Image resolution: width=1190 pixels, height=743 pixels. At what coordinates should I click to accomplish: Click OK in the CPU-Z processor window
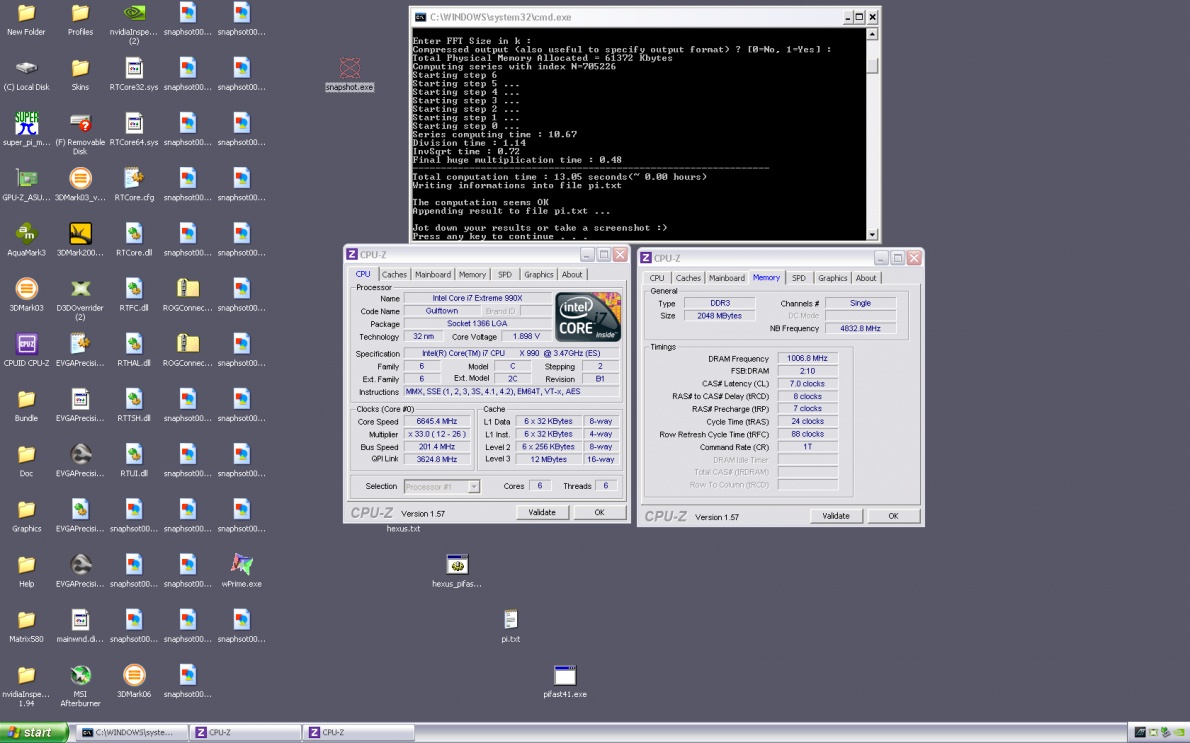[x=599, y=512]
